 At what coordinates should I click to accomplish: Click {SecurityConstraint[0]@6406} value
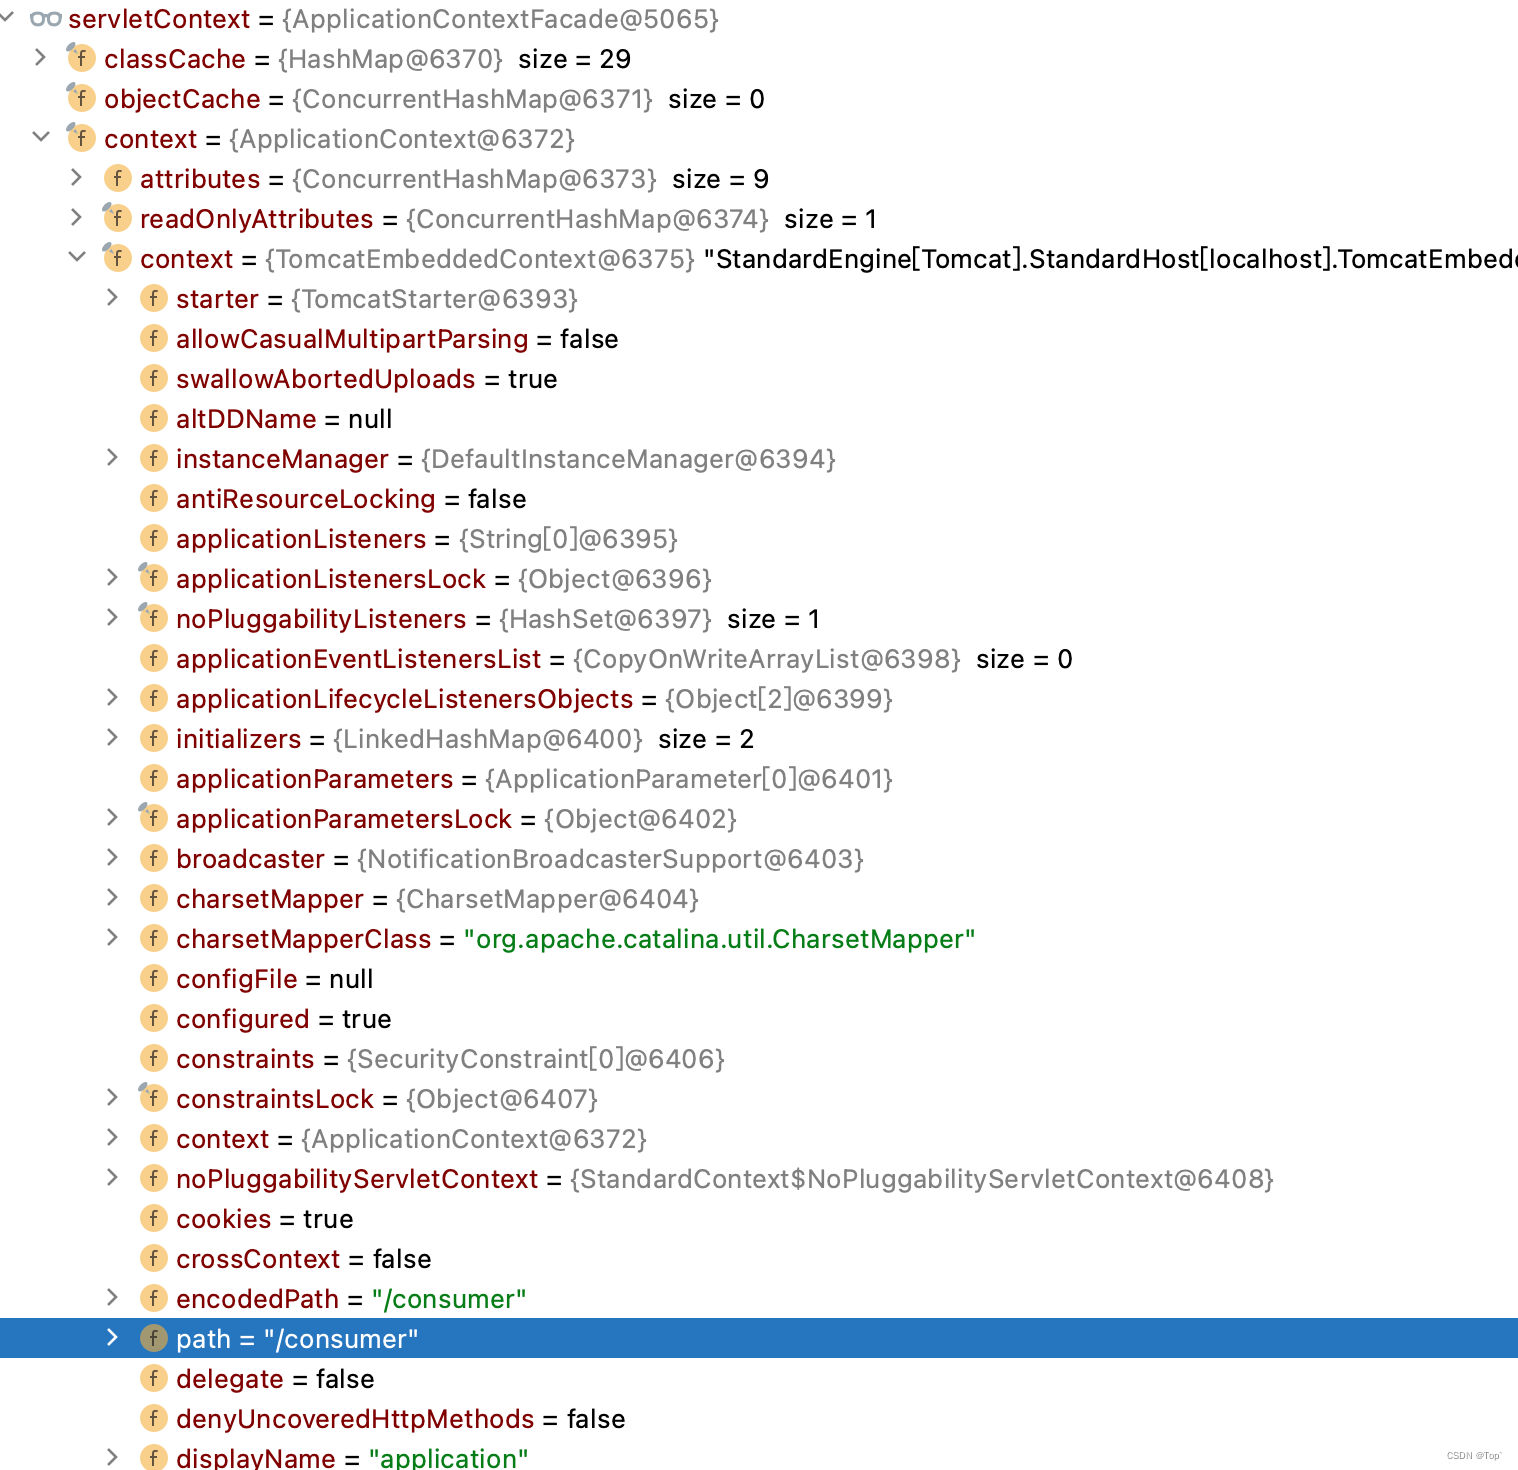click(536, 1059)
